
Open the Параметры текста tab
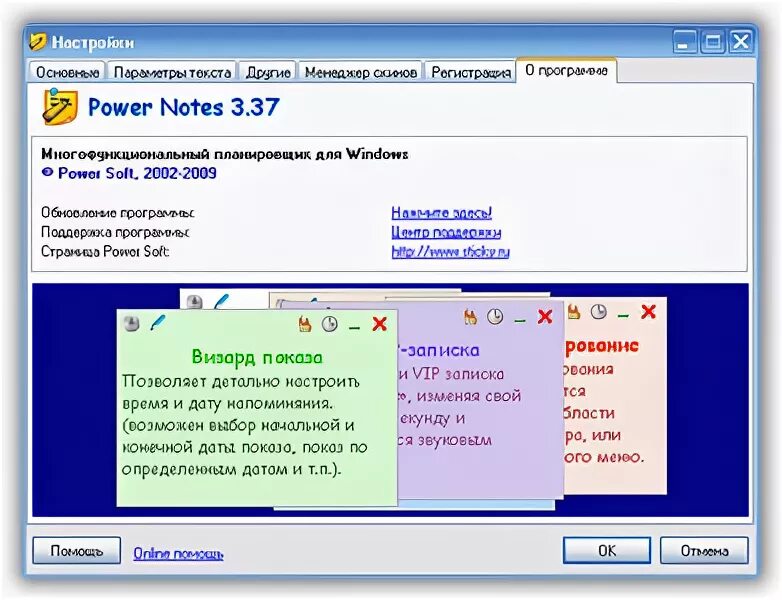click(172, 72)
